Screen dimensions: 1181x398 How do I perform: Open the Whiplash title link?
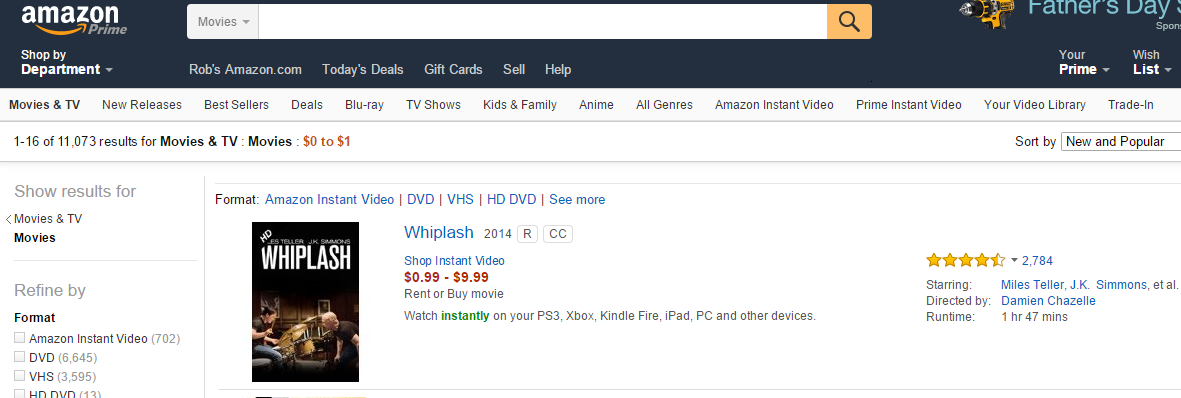(439, 232)
